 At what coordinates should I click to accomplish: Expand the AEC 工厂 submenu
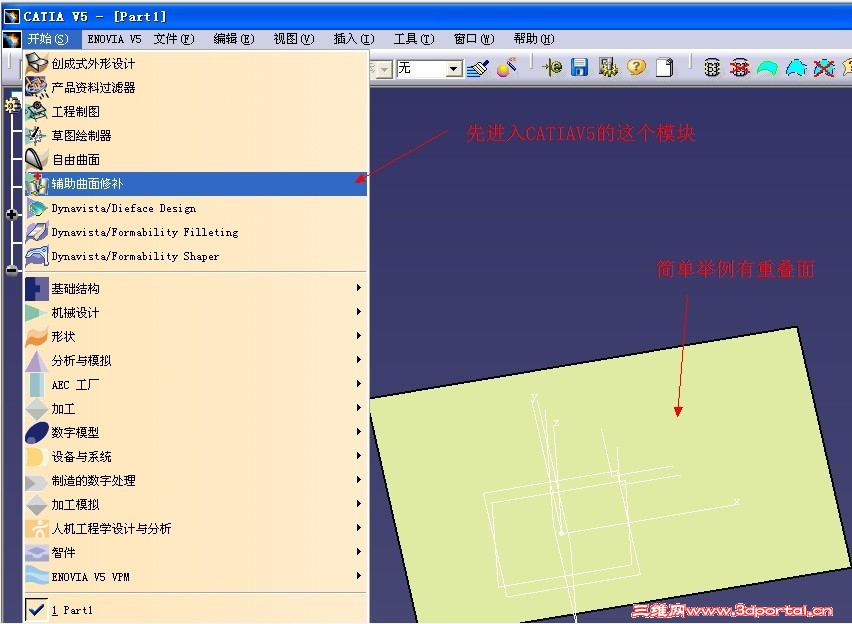[x=196, y=385]
